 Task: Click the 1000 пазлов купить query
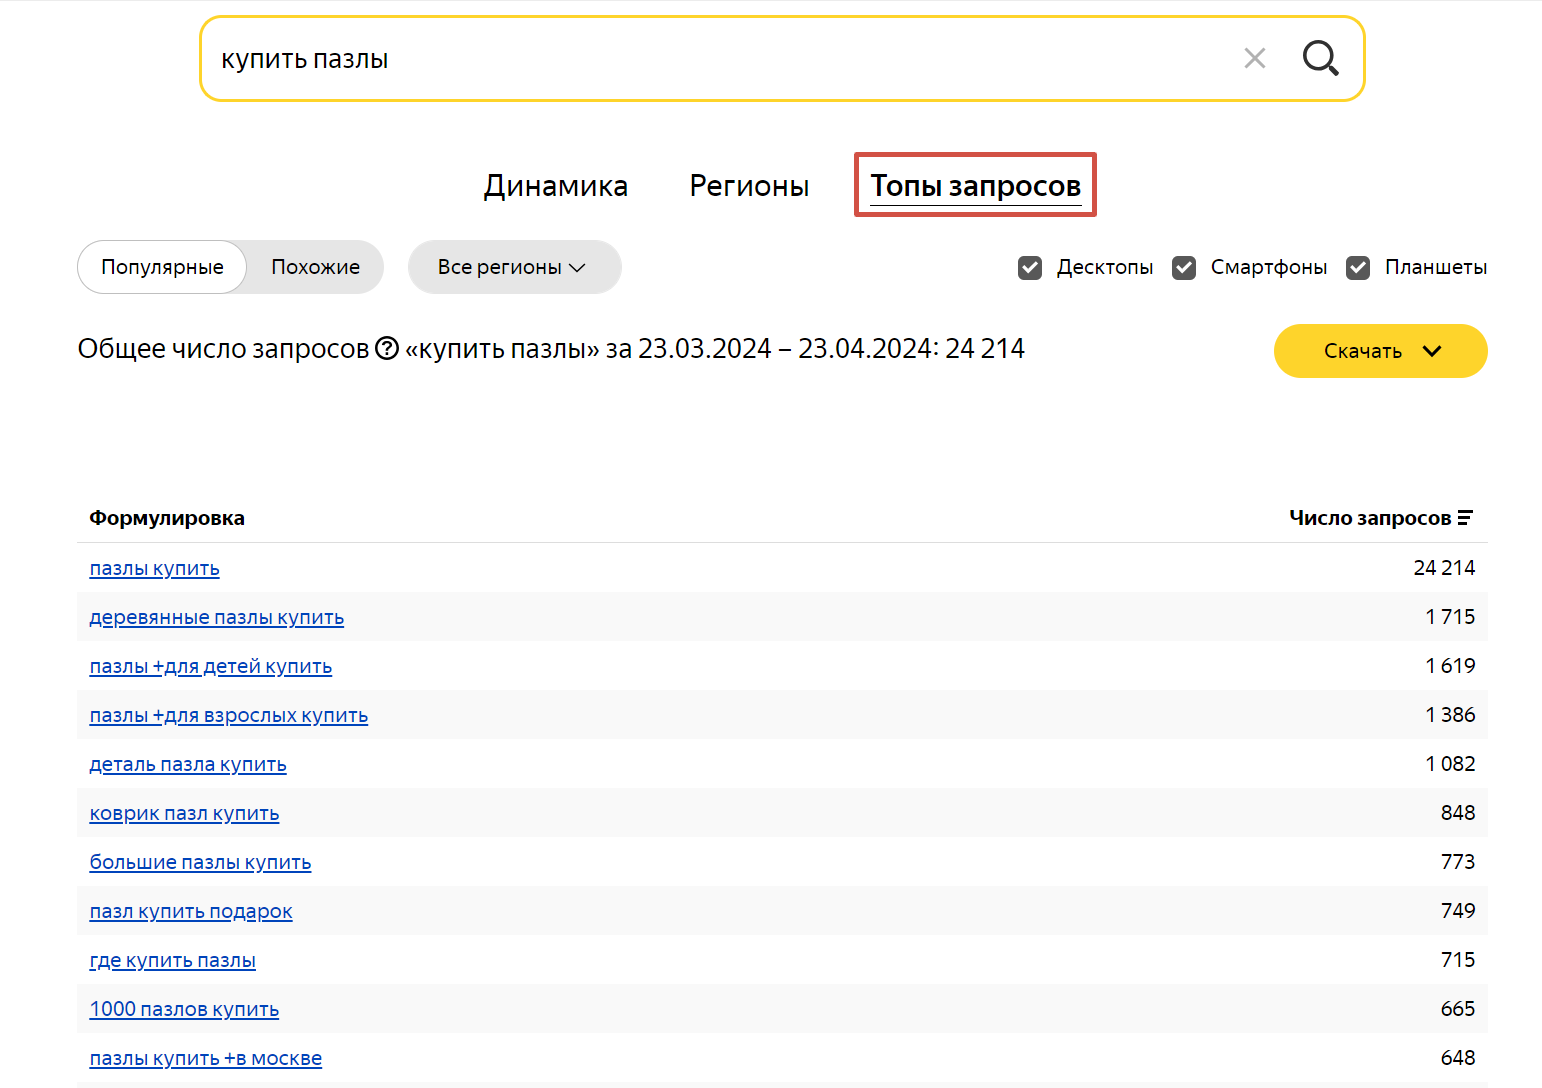click(x=184, y=1010)
